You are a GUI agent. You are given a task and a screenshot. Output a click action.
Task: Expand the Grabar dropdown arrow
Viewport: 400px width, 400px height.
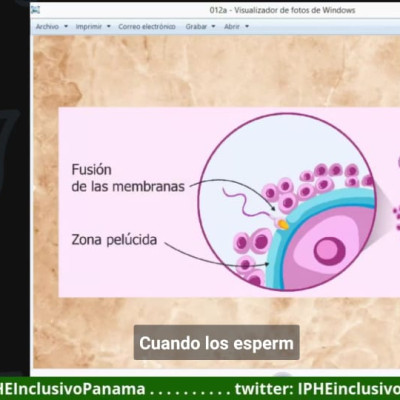click(213, 26)
